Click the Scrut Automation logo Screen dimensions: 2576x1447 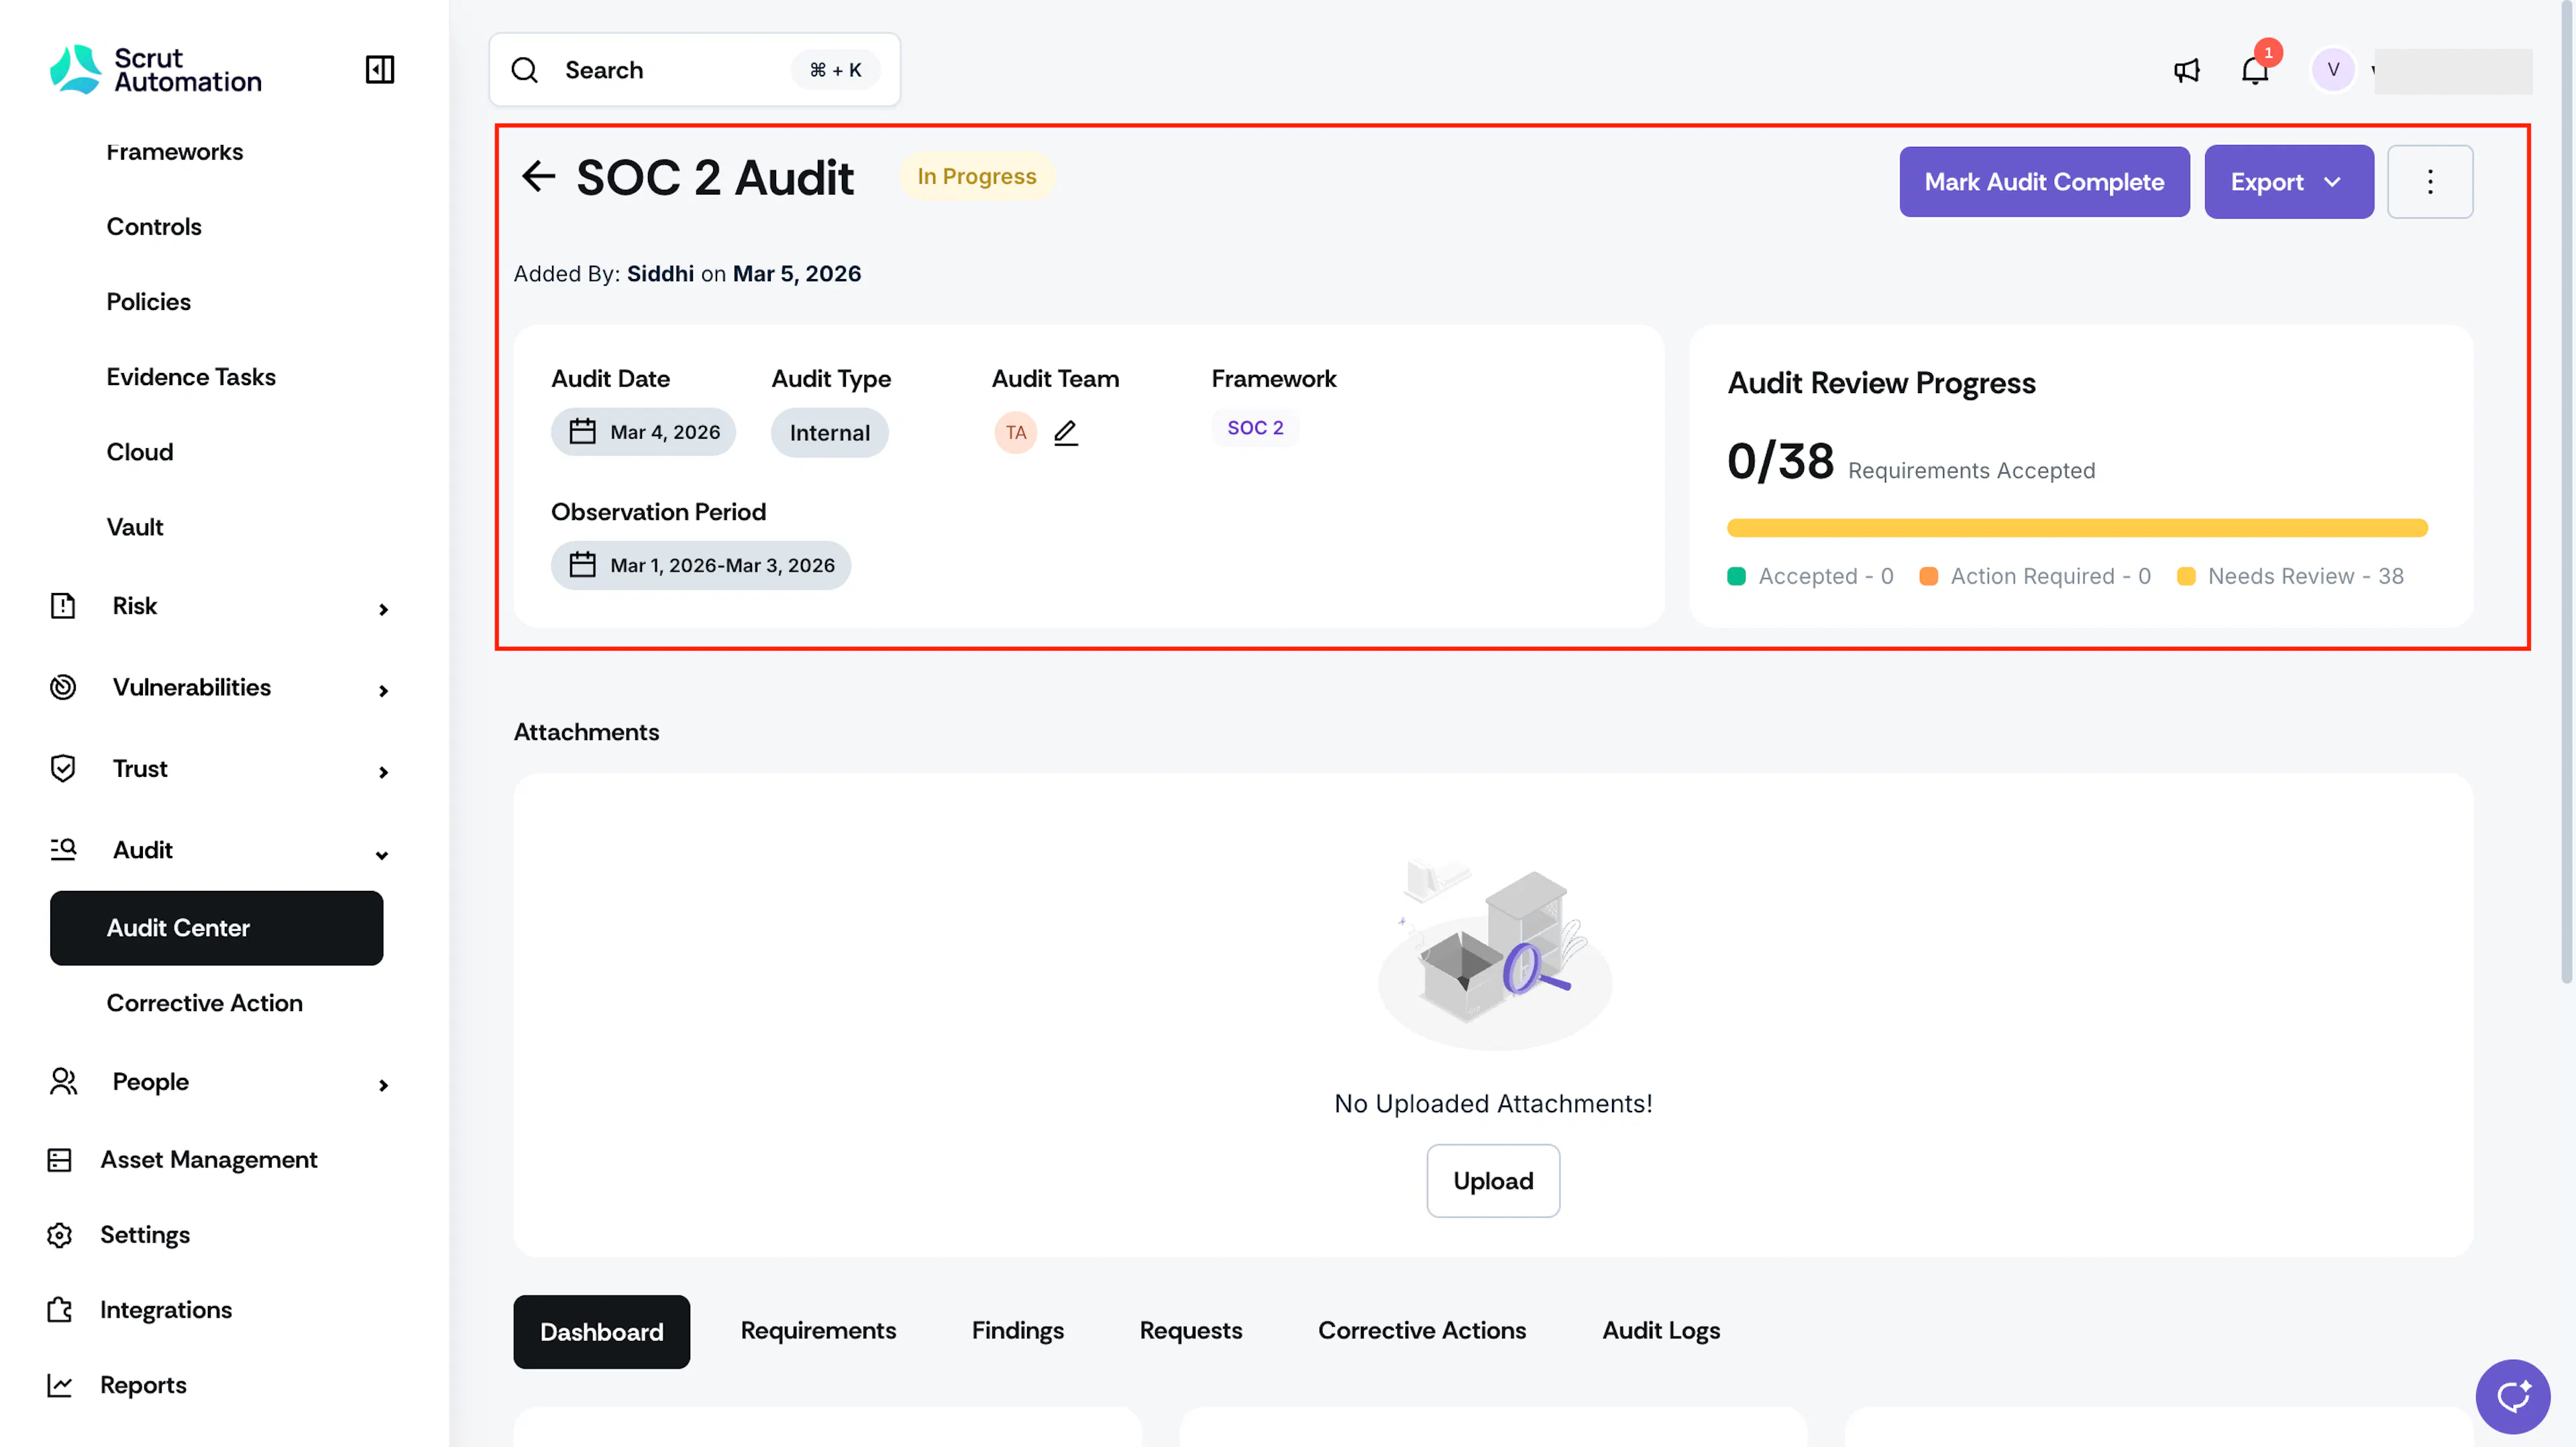pyautogui.click(x=156, y=70)
